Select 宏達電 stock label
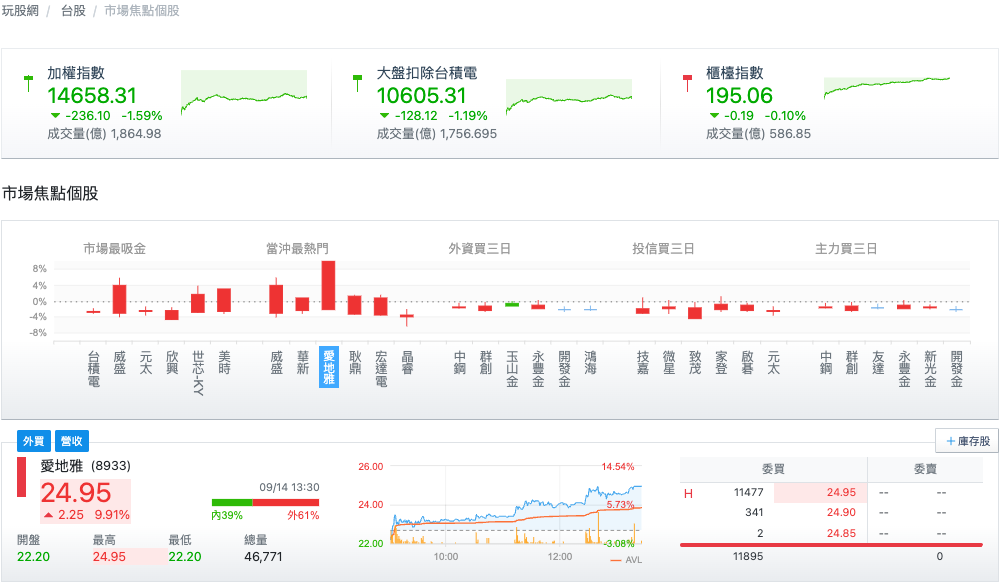The width and height of the screenshot is (1001, 588). coord(381,369)
